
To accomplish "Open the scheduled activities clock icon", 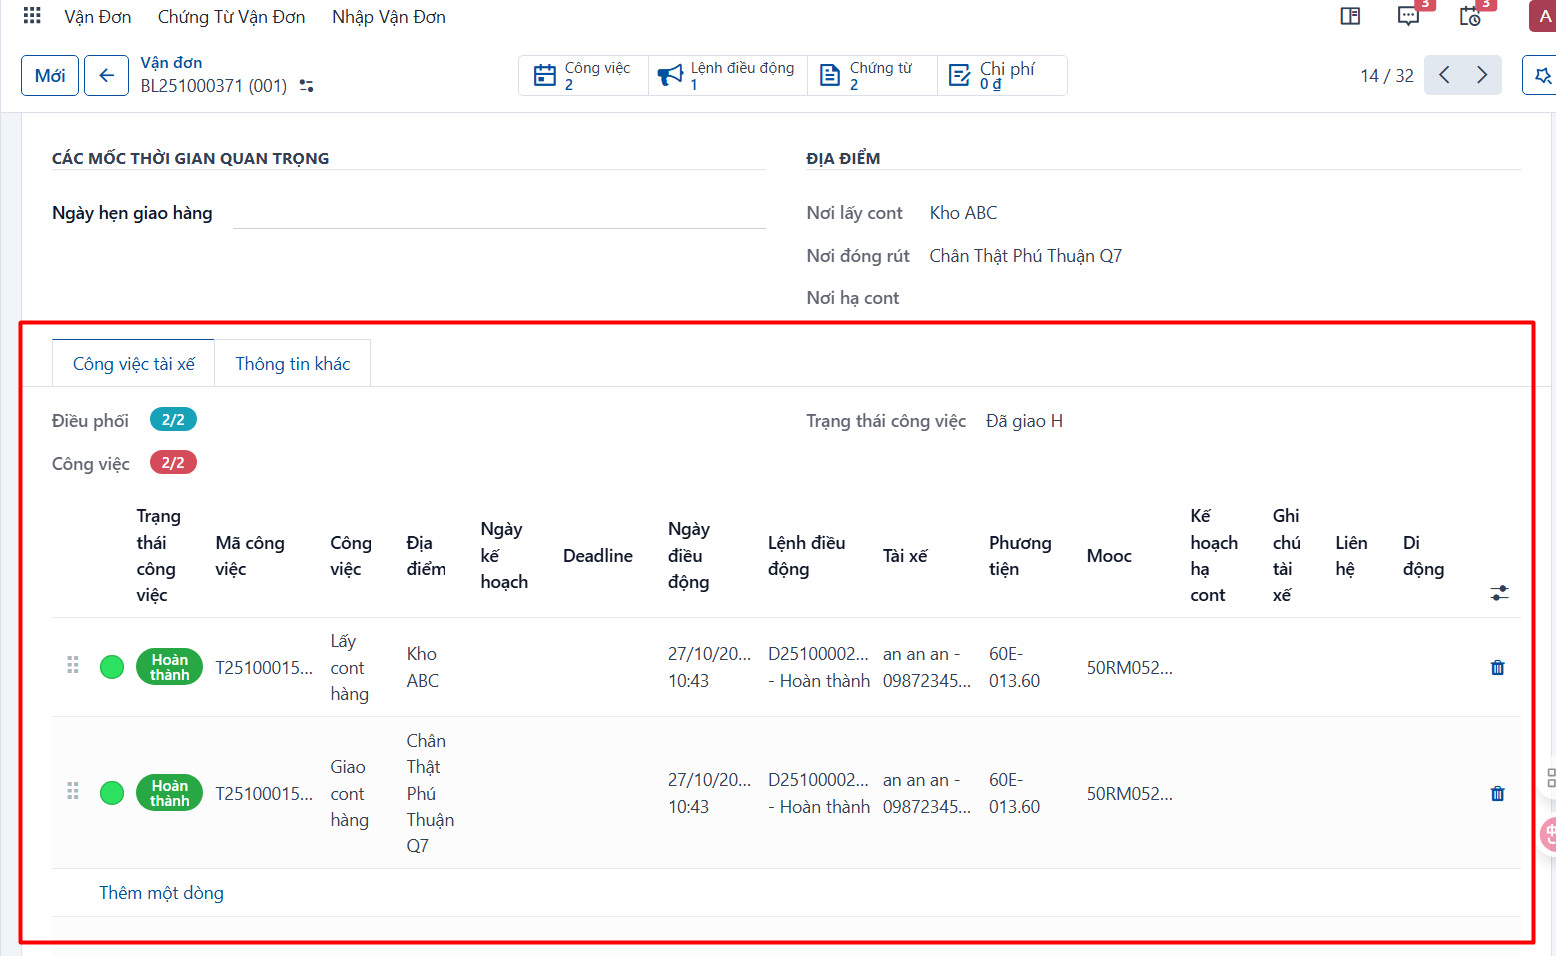I will tap(1470, 16).
